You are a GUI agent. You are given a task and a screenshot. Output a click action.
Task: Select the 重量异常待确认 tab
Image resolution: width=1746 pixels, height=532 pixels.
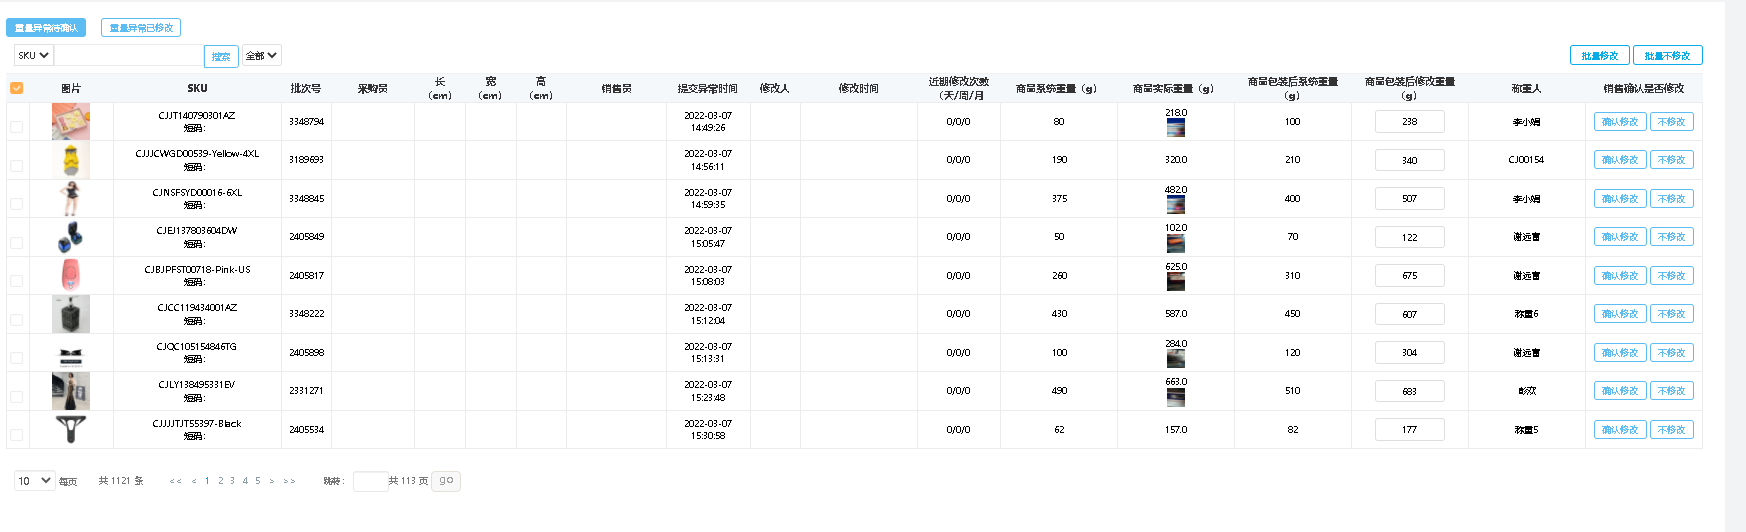tap(46, 28)
